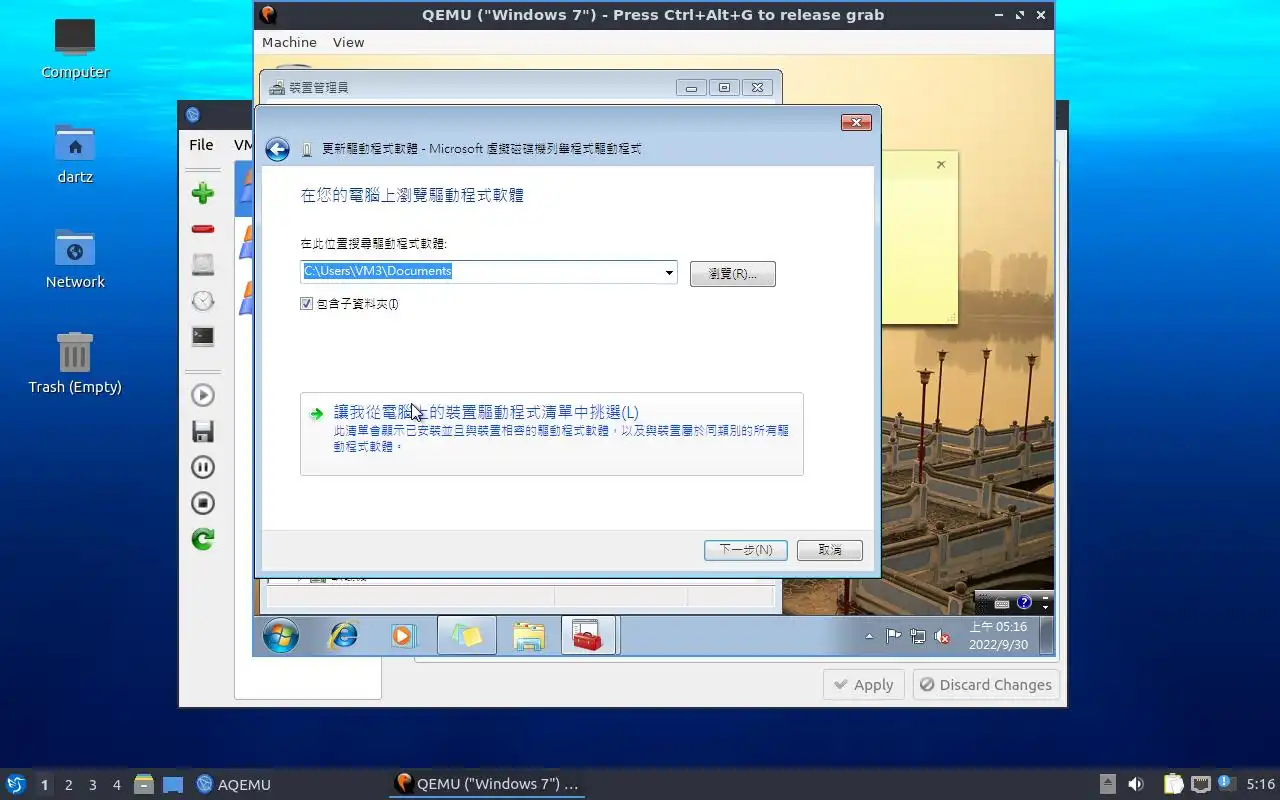Click host panel file manager icon
This screenshot has width=1280, height=800.
pos(144,784)
